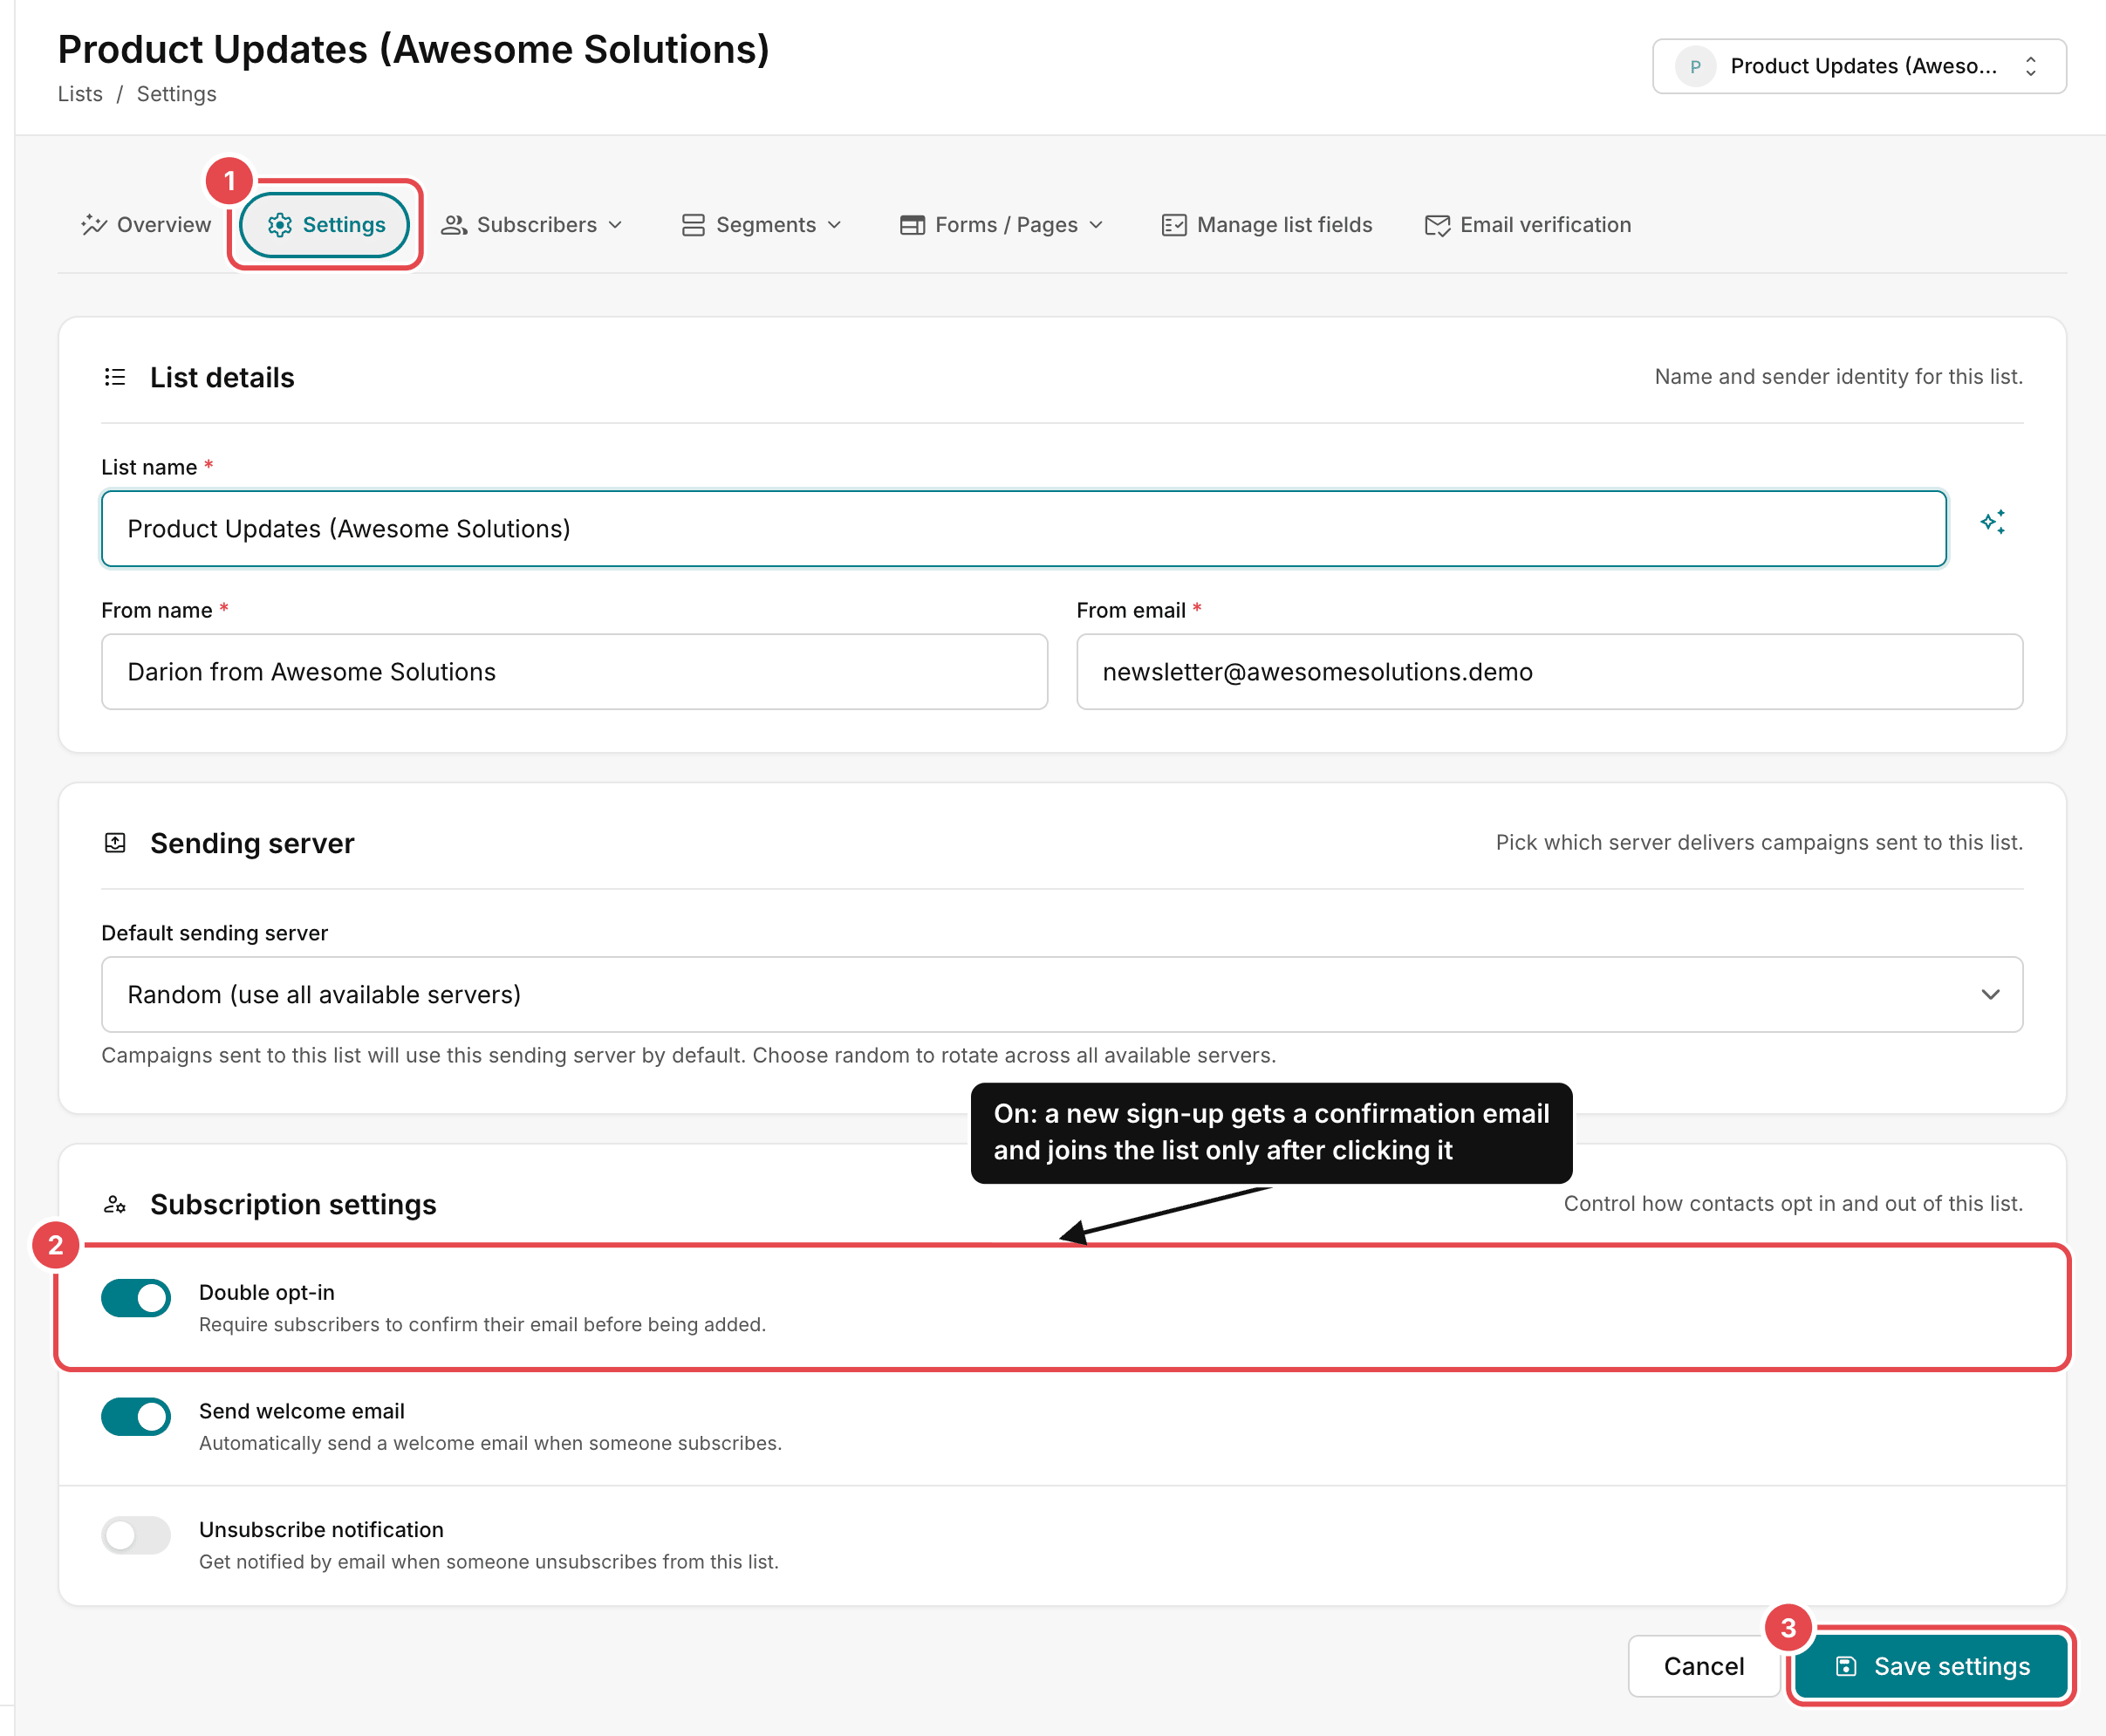Click the List details bullet list icon
The image size is (2106, 1736).
(x=115, y=377)
